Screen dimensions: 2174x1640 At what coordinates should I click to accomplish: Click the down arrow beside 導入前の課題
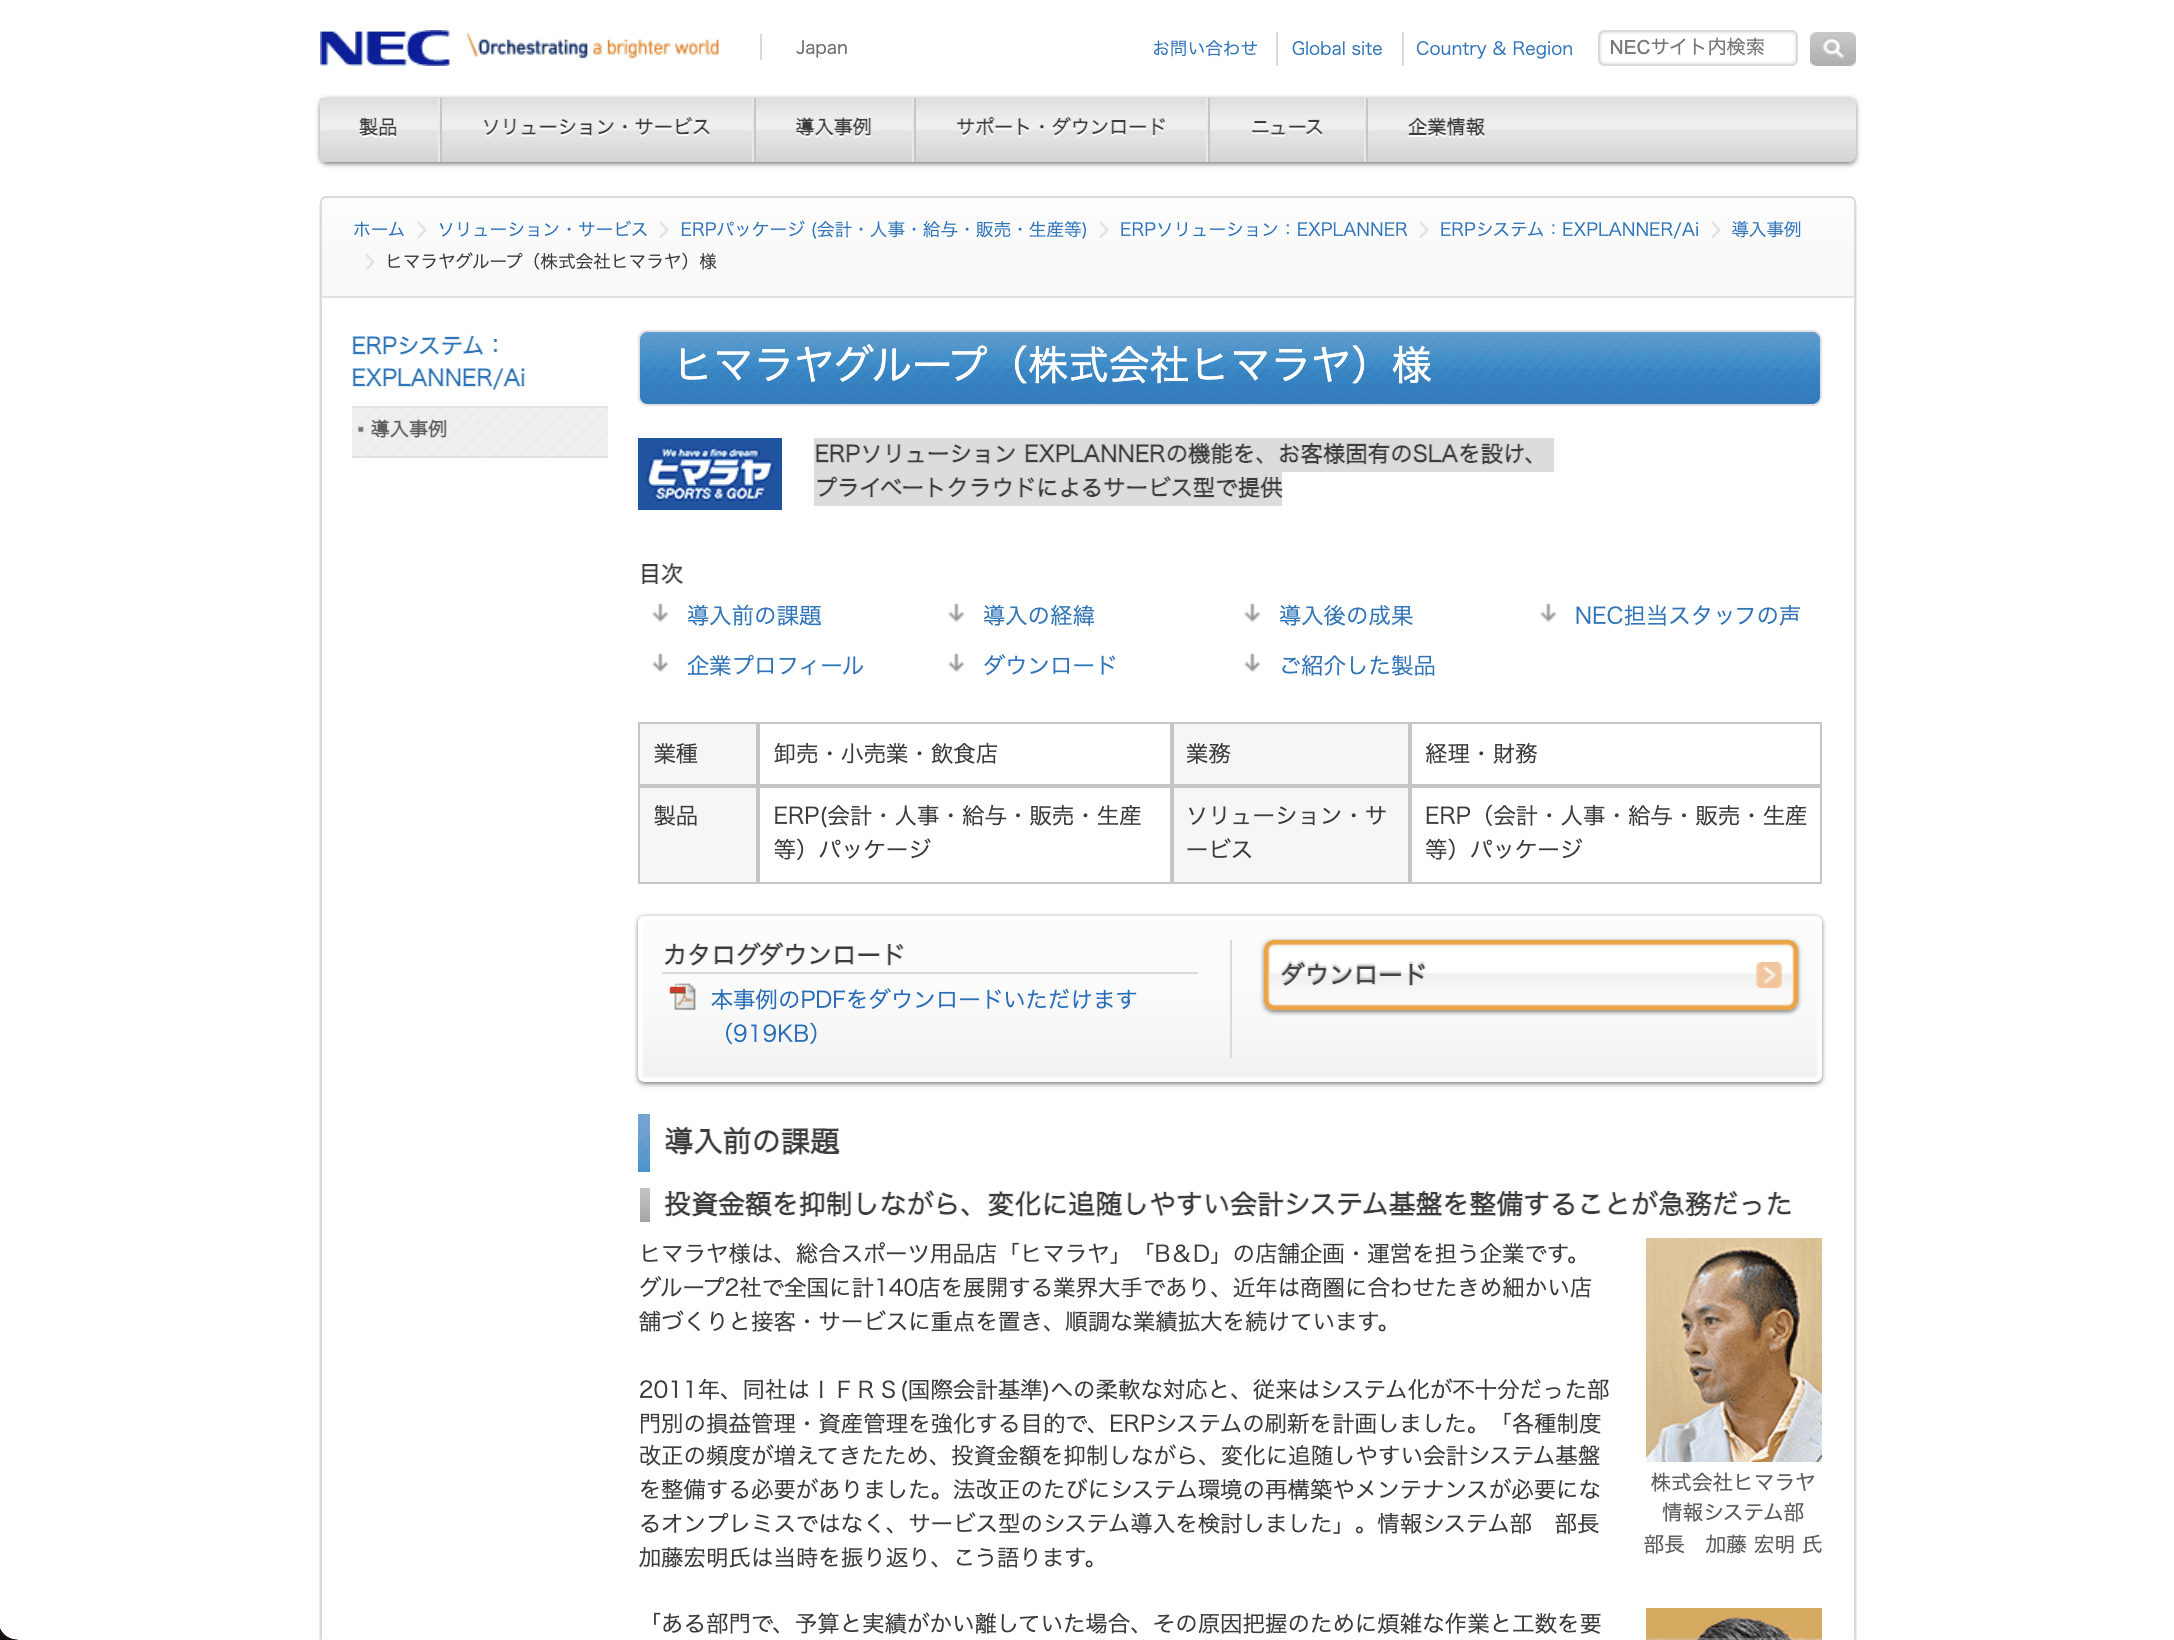point(660,614)
